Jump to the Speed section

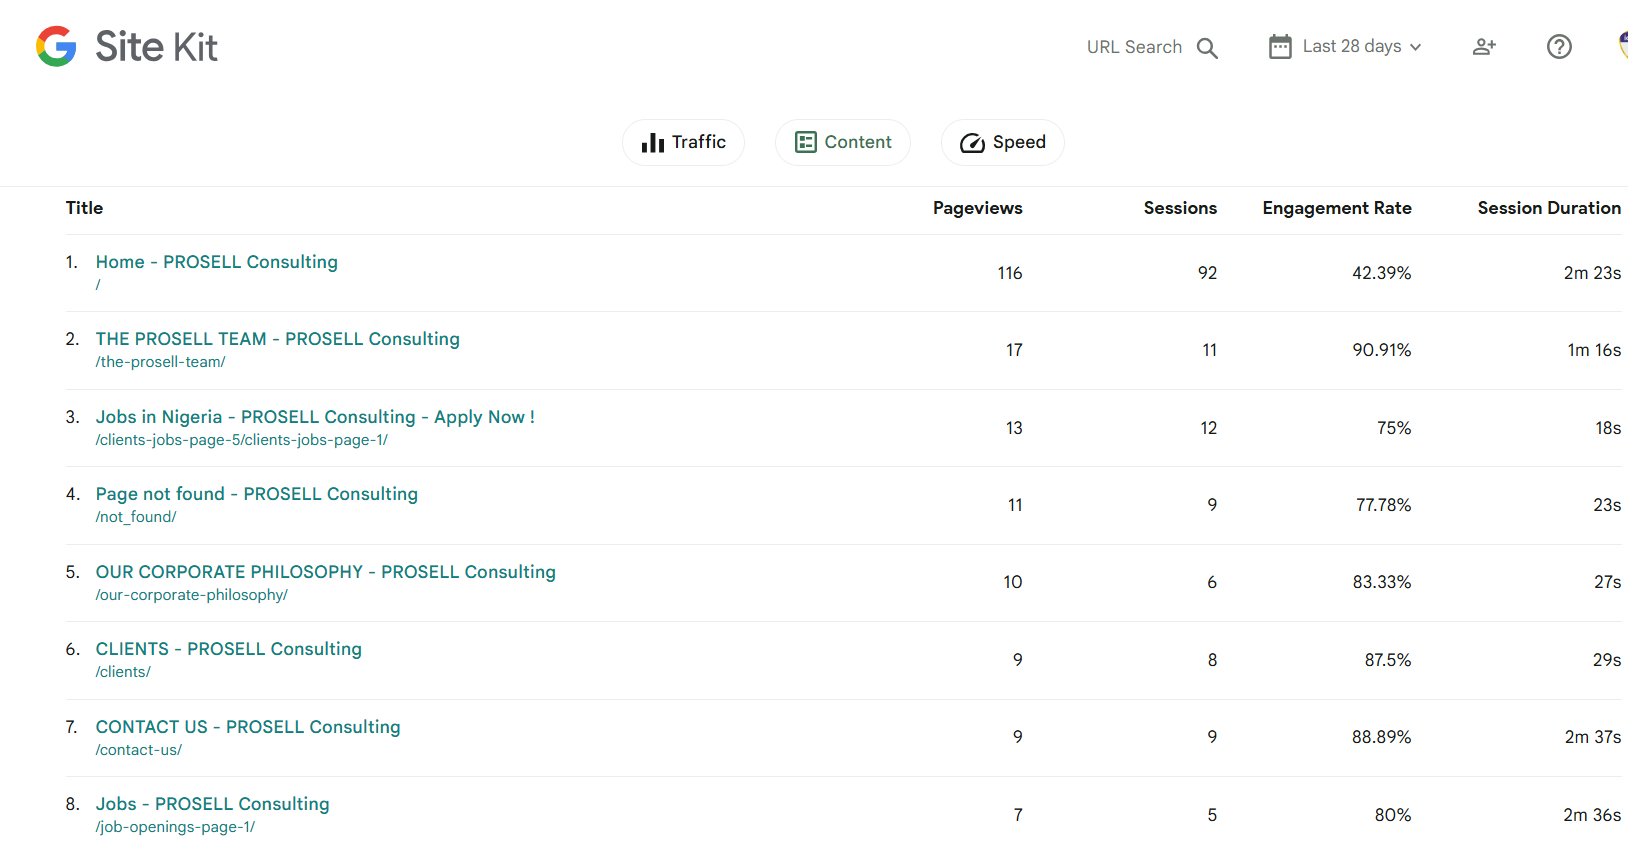[x=1003, y=142]
